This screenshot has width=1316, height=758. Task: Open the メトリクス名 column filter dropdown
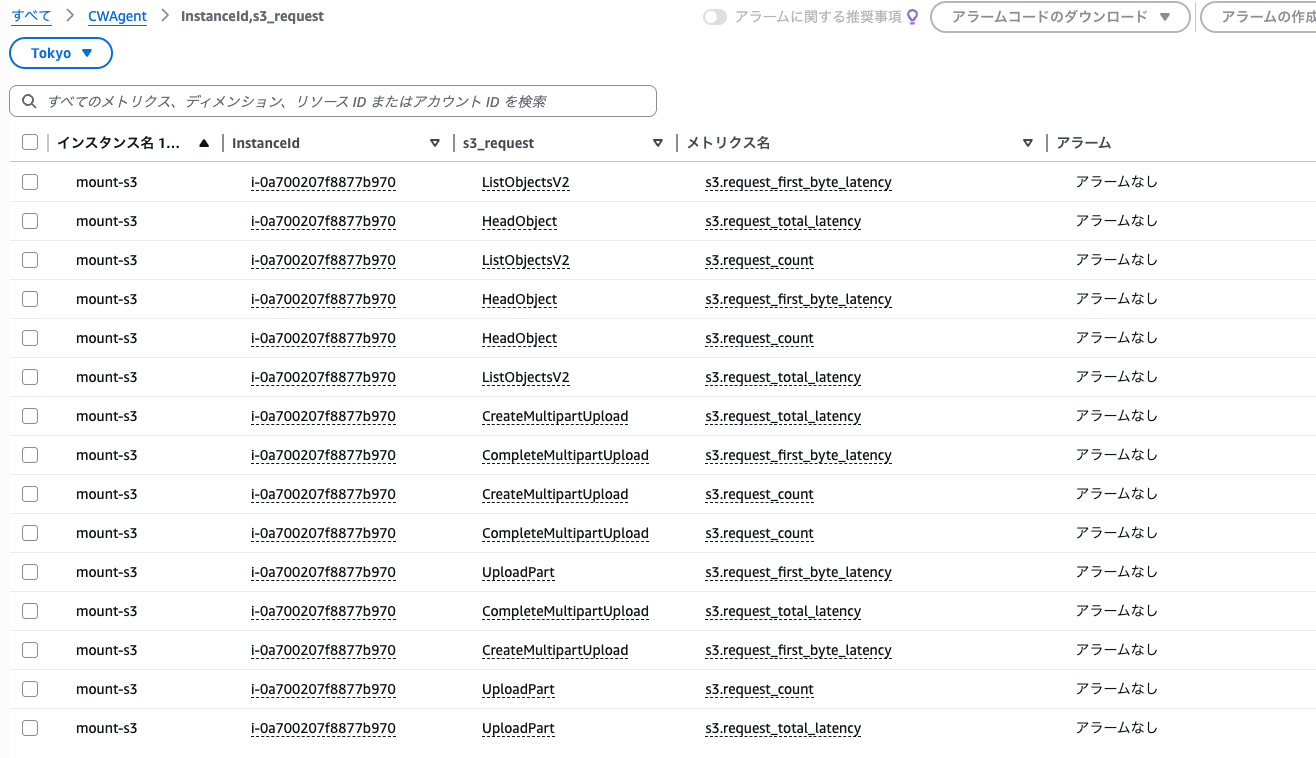1028,143
